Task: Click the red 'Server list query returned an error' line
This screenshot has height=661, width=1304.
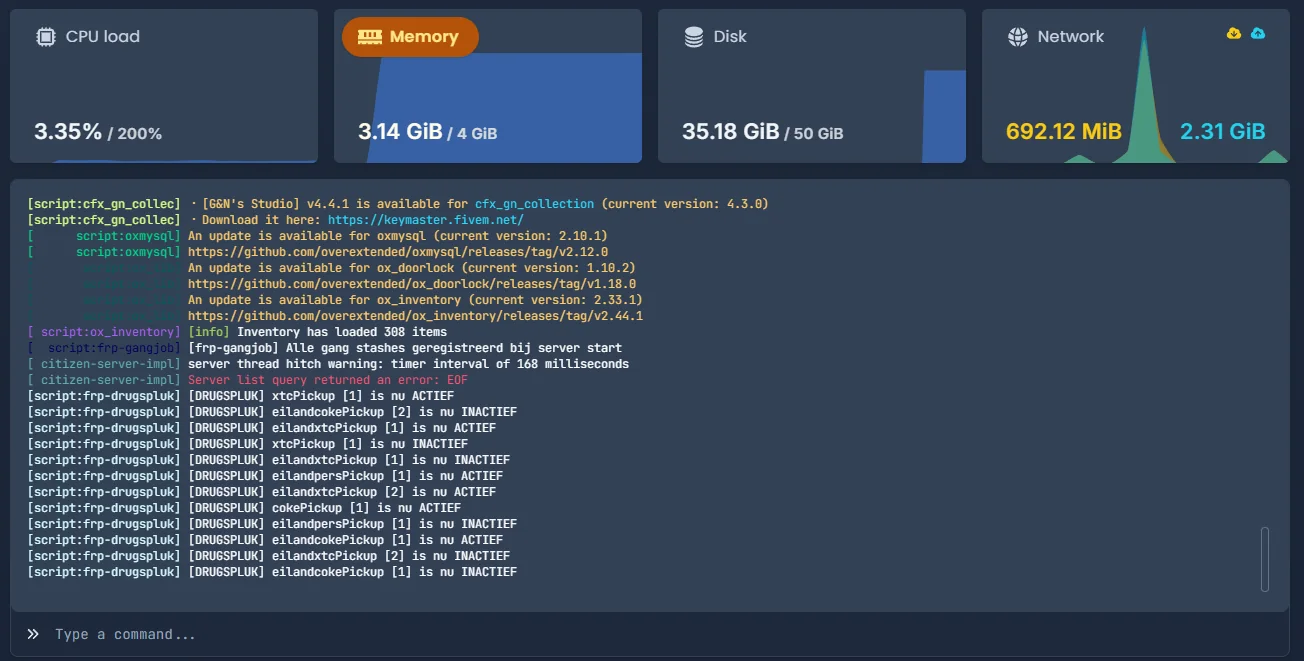Action: [x=328, y=380]
